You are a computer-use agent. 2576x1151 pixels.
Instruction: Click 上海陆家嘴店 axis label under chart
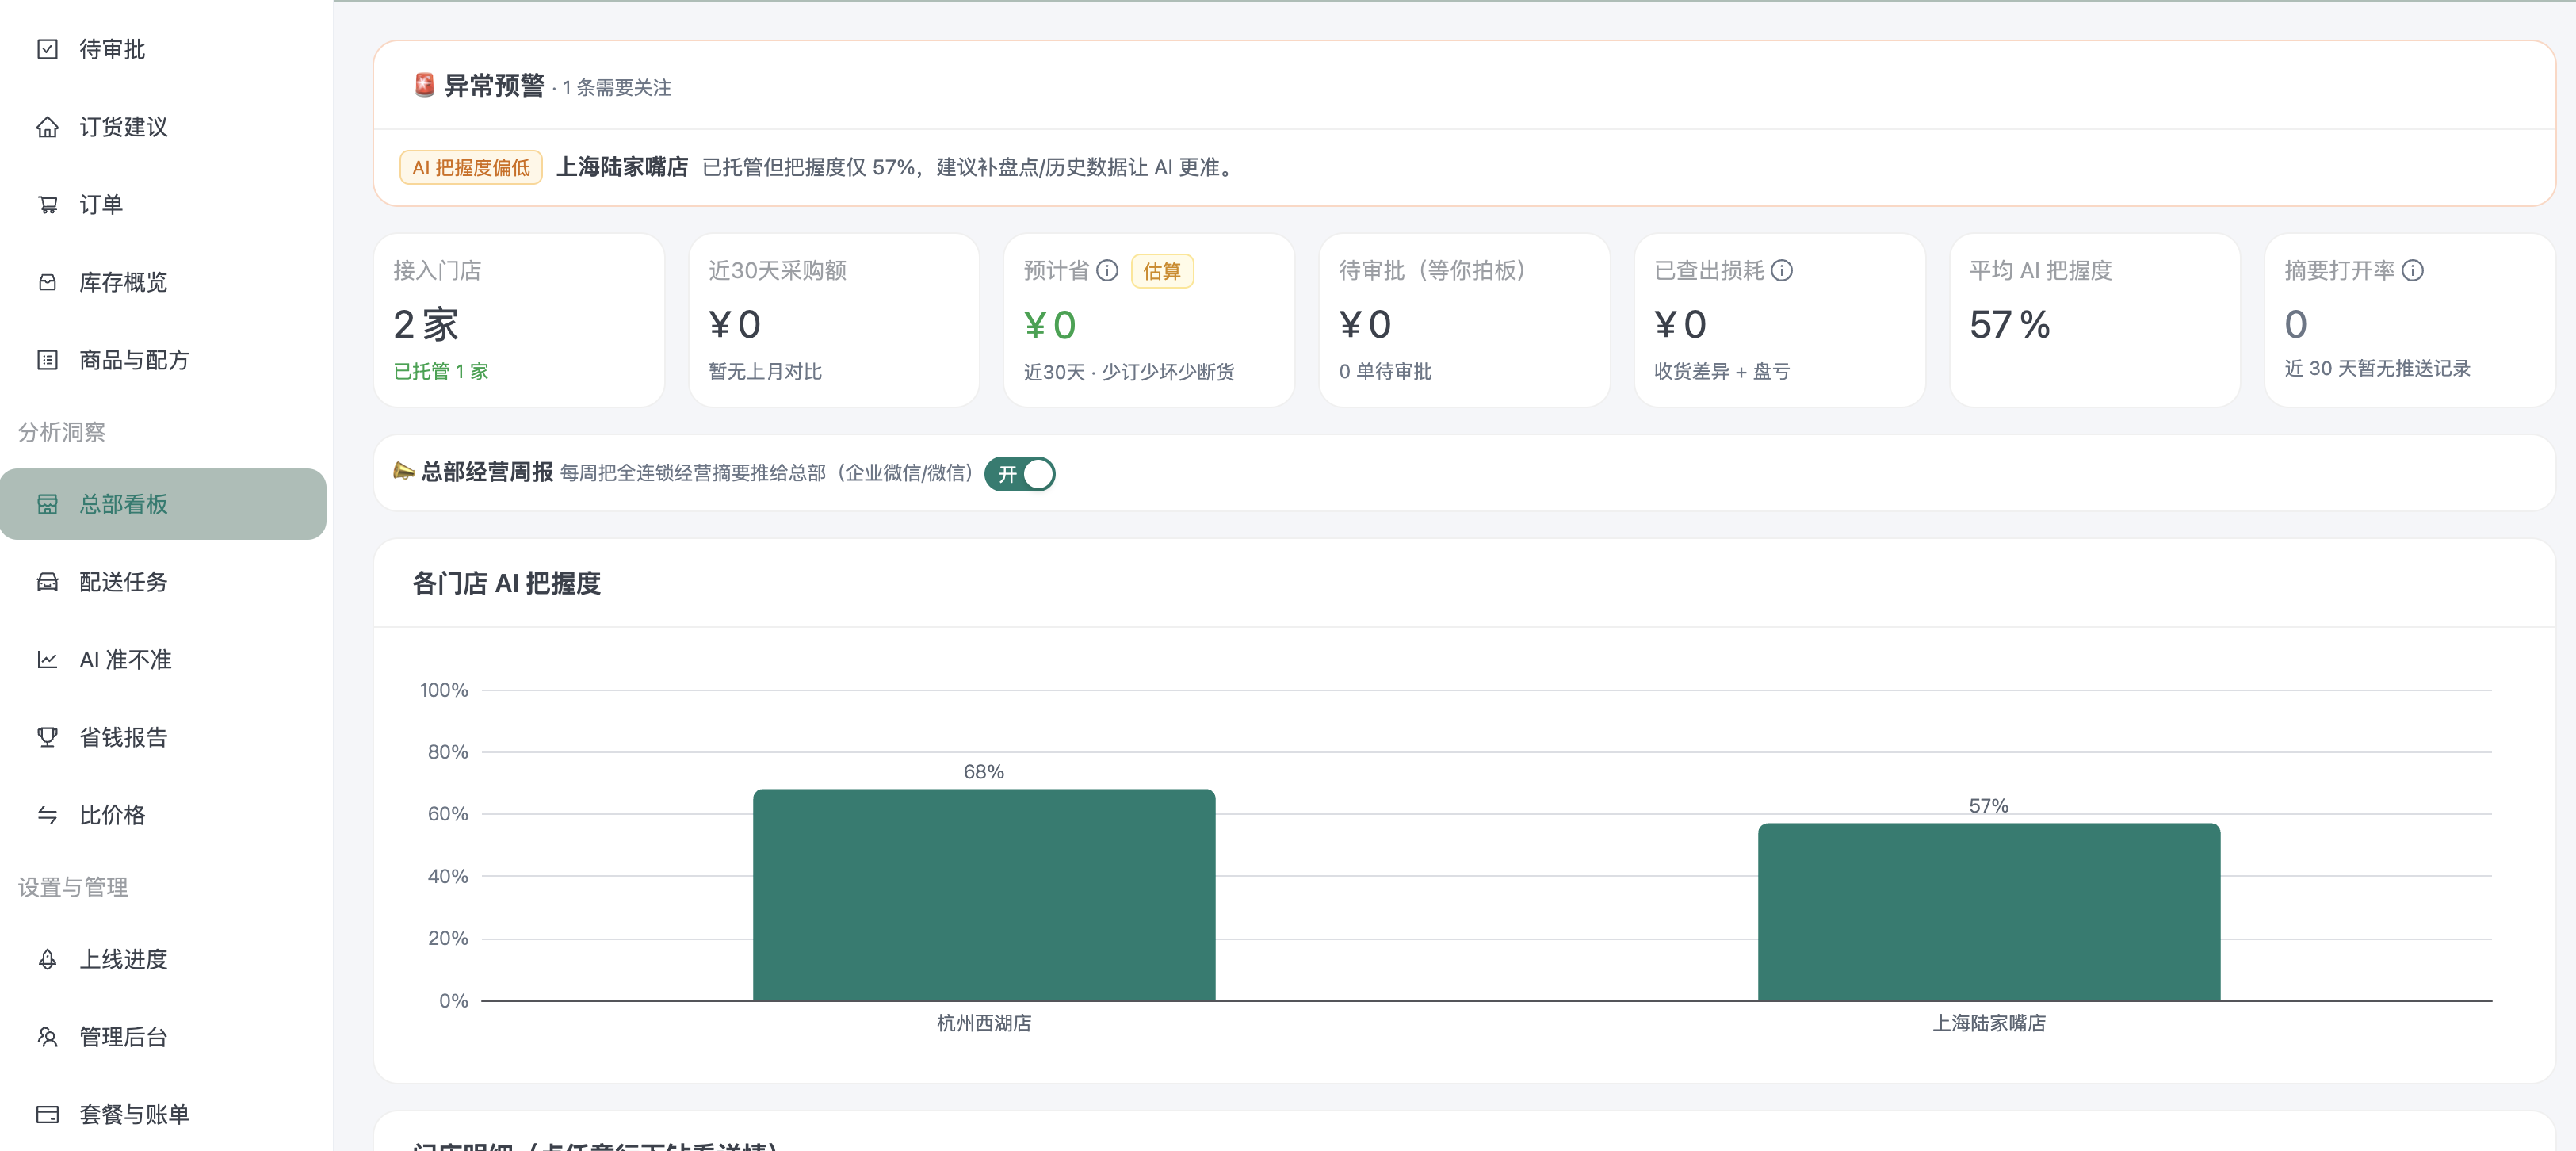coord(1989,1023)
